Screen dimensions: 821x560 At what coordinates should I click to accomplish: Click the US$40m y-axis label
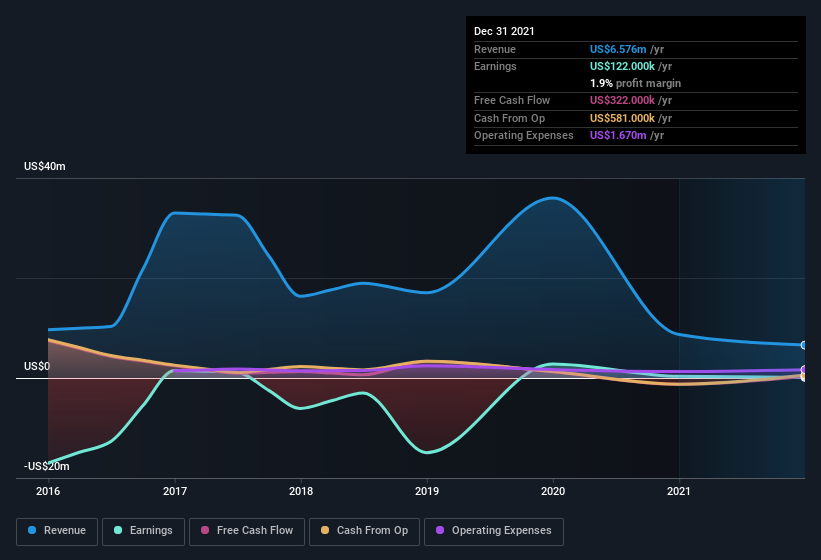click(x=45, y=166)
